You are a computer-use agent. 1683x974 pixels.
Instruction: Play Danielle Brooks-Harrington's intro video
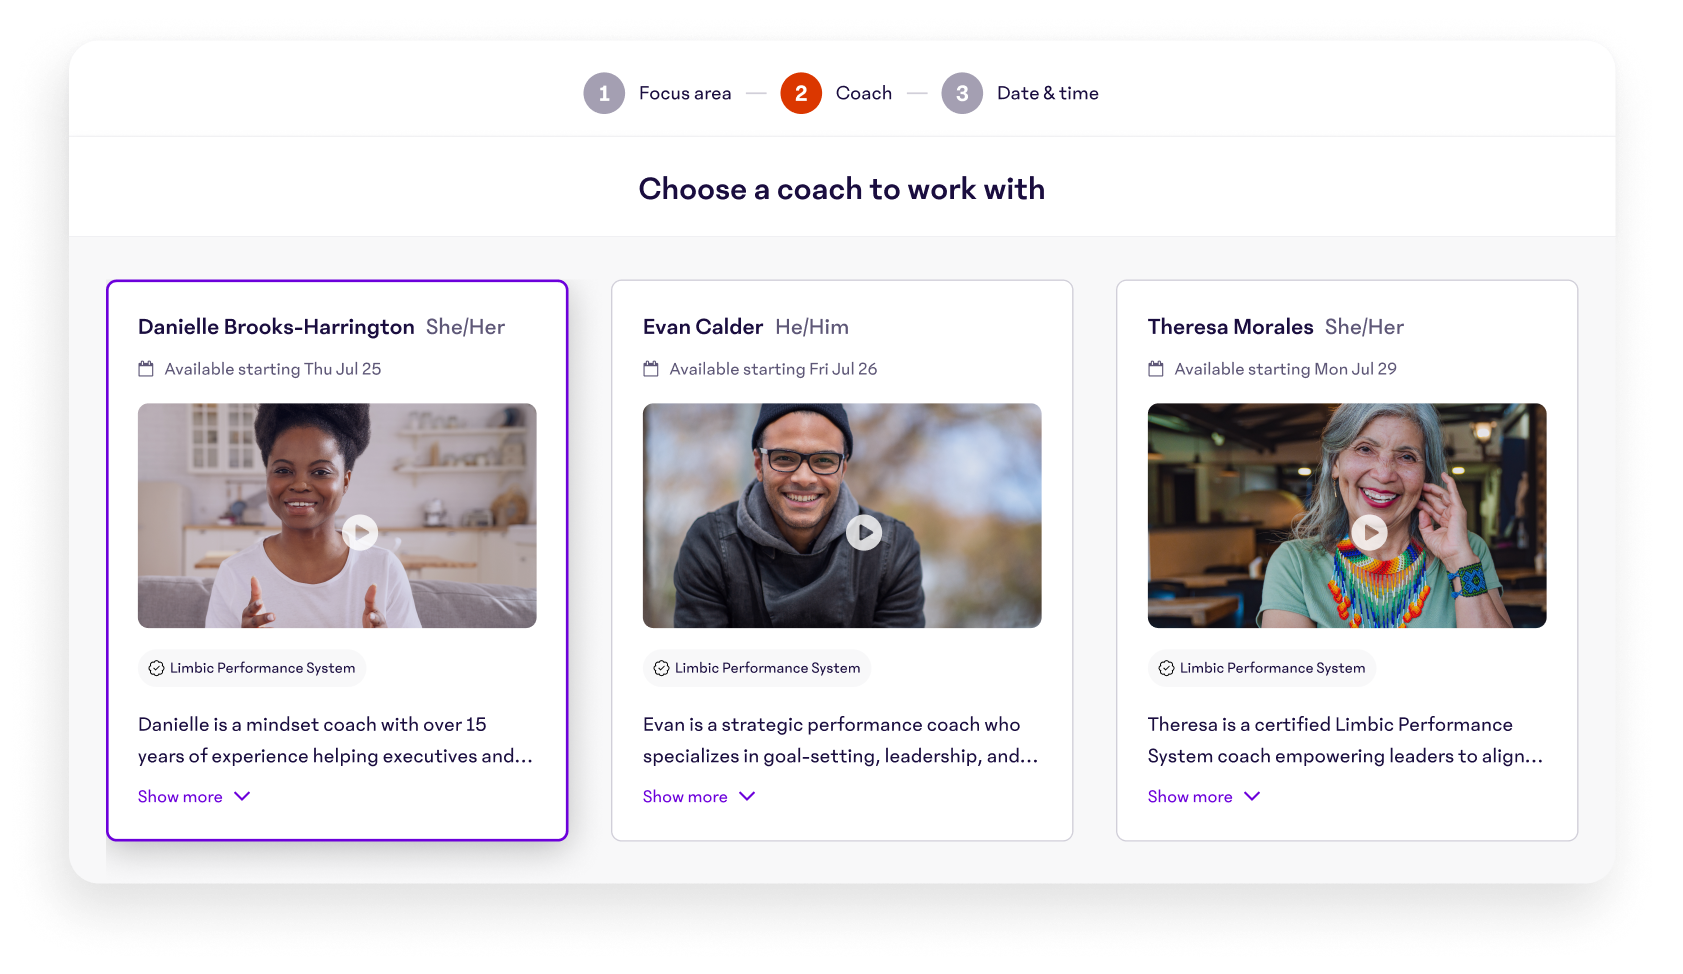click(x=360, y=532)
